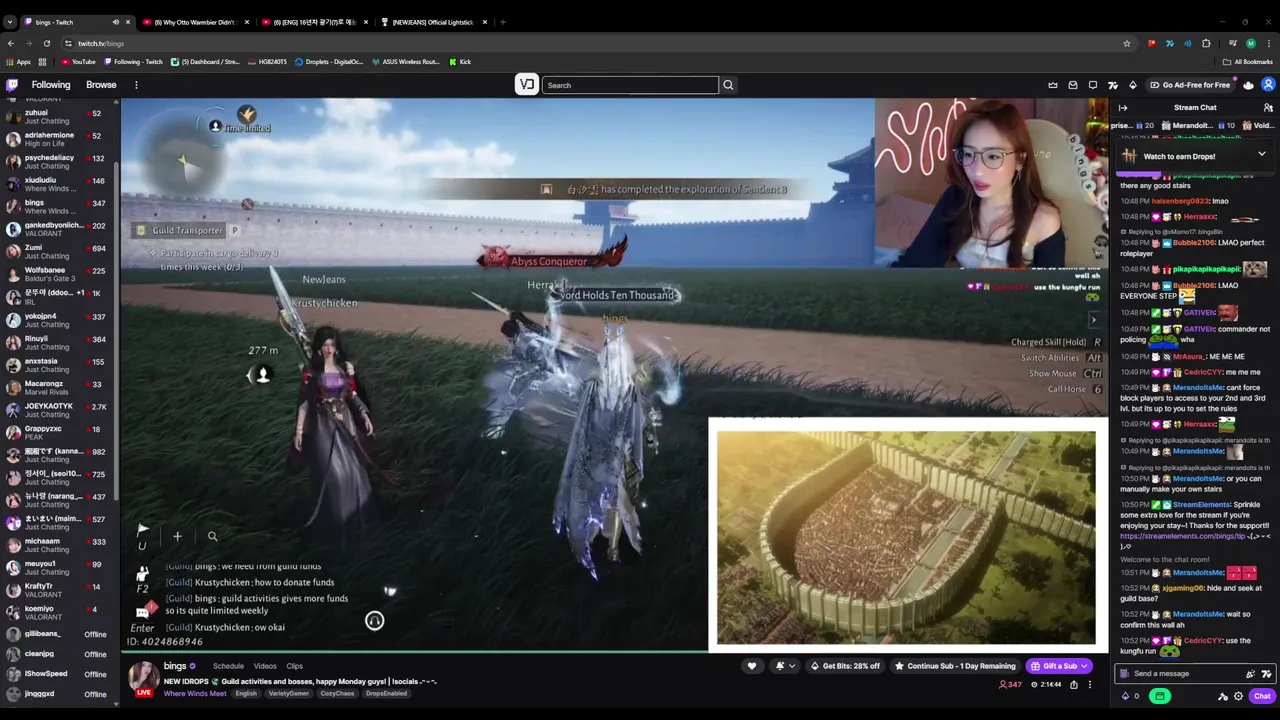1280x720 pixels.
Task: Open the zuhual channel in sidebar
Action: [58, 116]
